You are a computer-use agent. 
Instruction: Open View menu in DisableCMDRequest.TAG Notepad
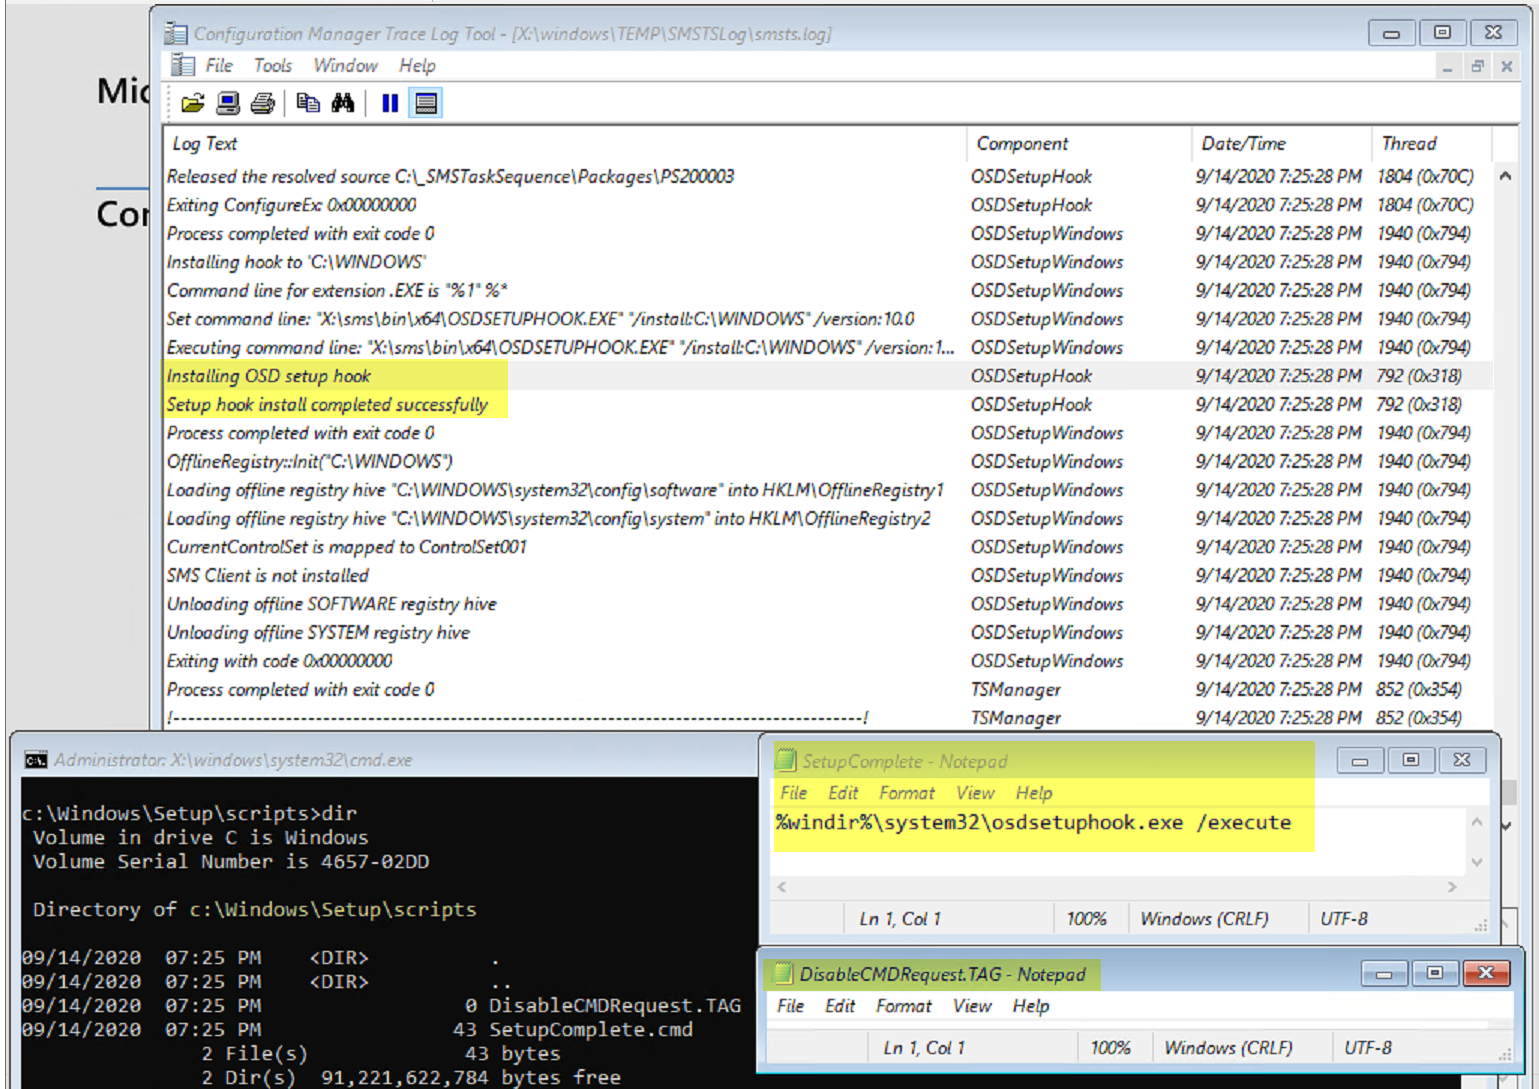click(971, 1006)
